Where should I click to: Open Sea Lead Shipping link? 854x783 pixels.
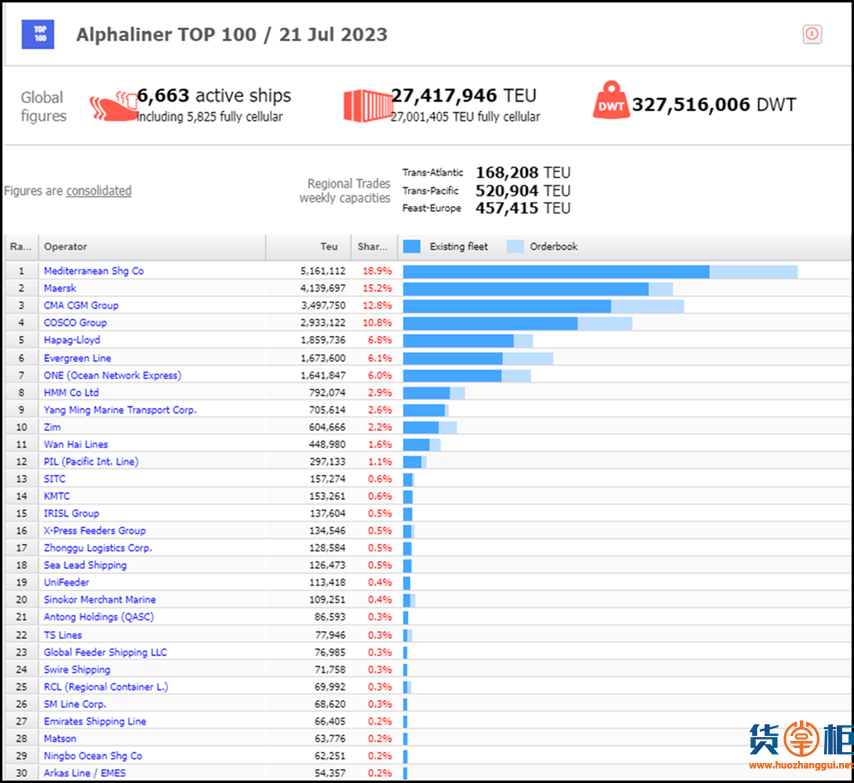click(85, 565)
